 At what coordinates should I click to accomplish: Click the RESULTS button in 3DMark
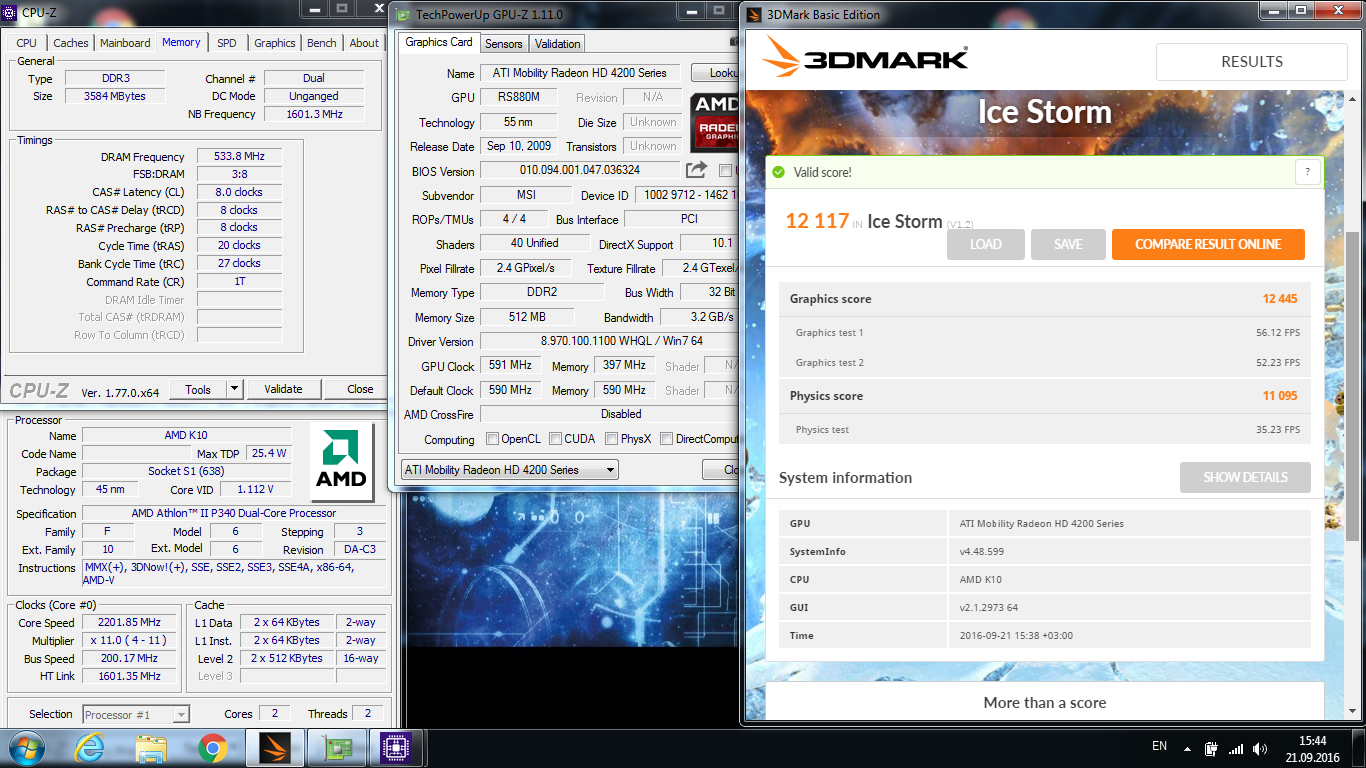(x=1251, y=62)
